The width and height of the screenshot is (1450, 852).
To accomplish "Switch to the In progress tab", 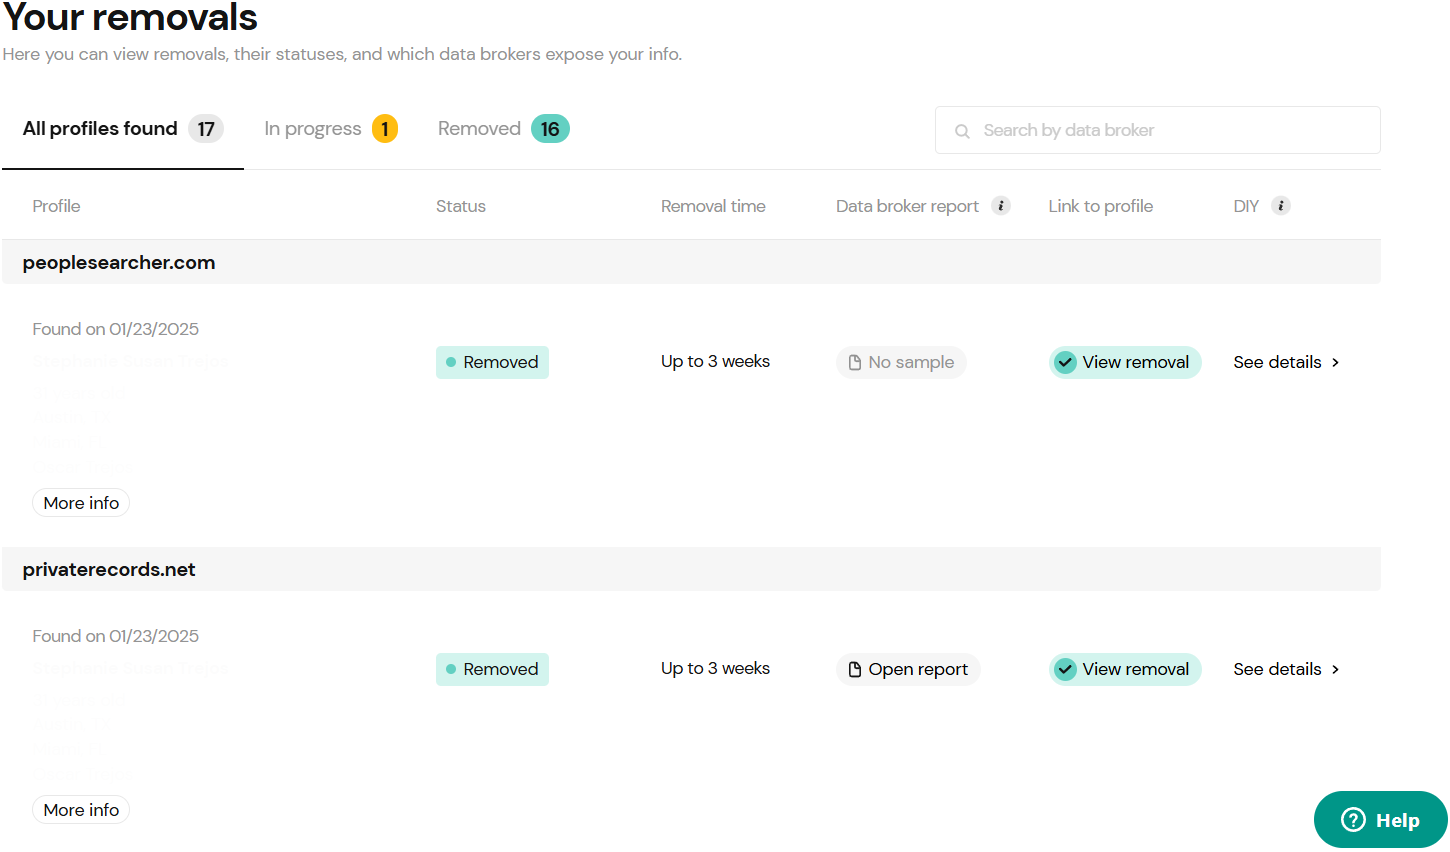I will point(330,129).
